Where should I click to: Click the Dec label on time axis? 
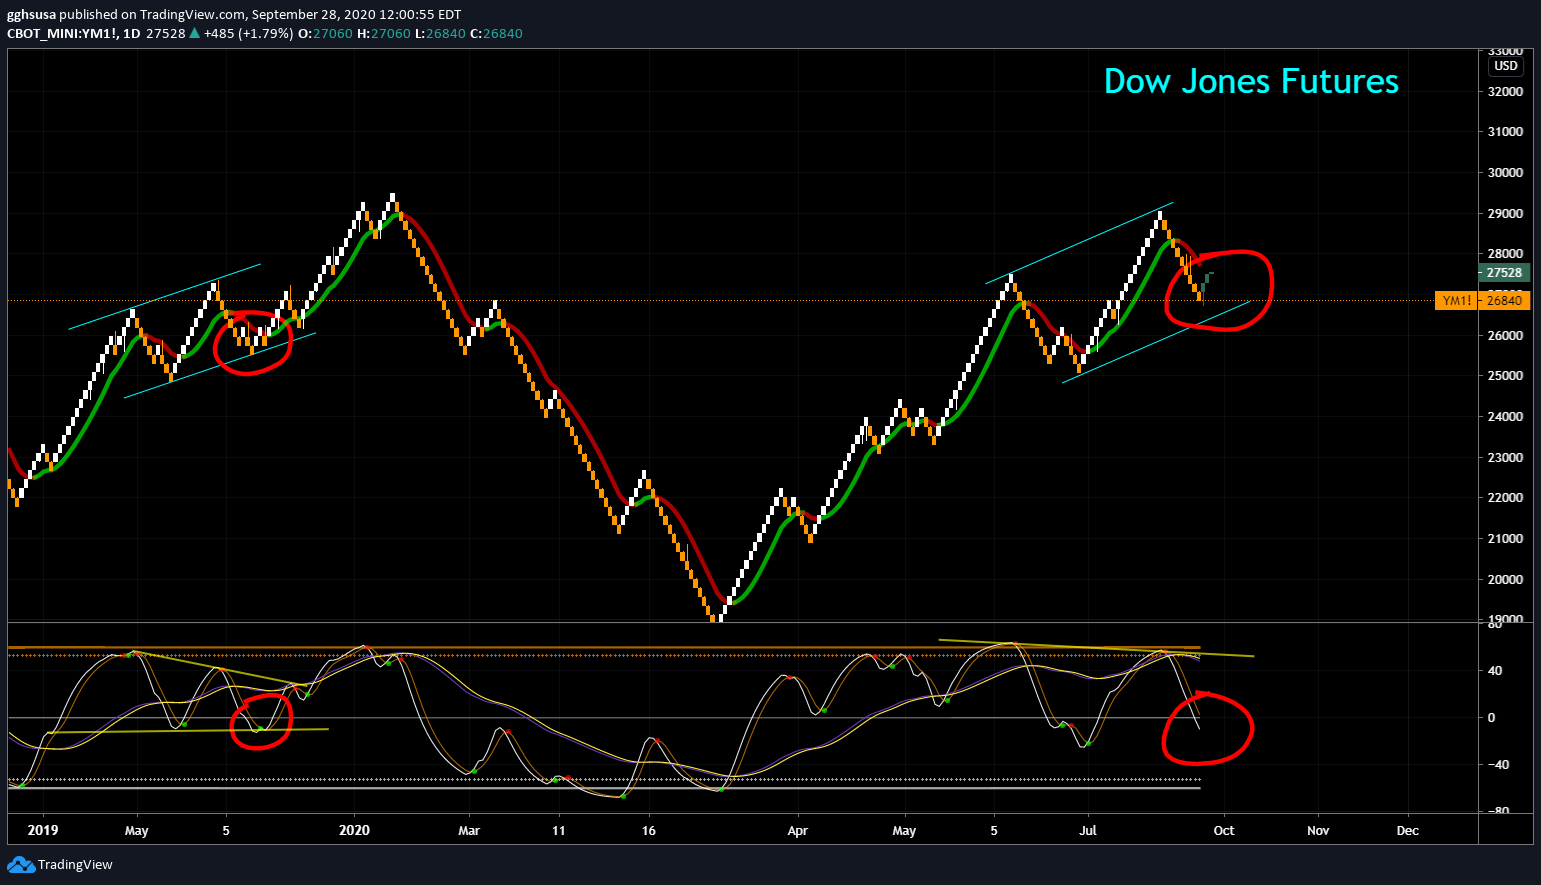[1408, 830]
